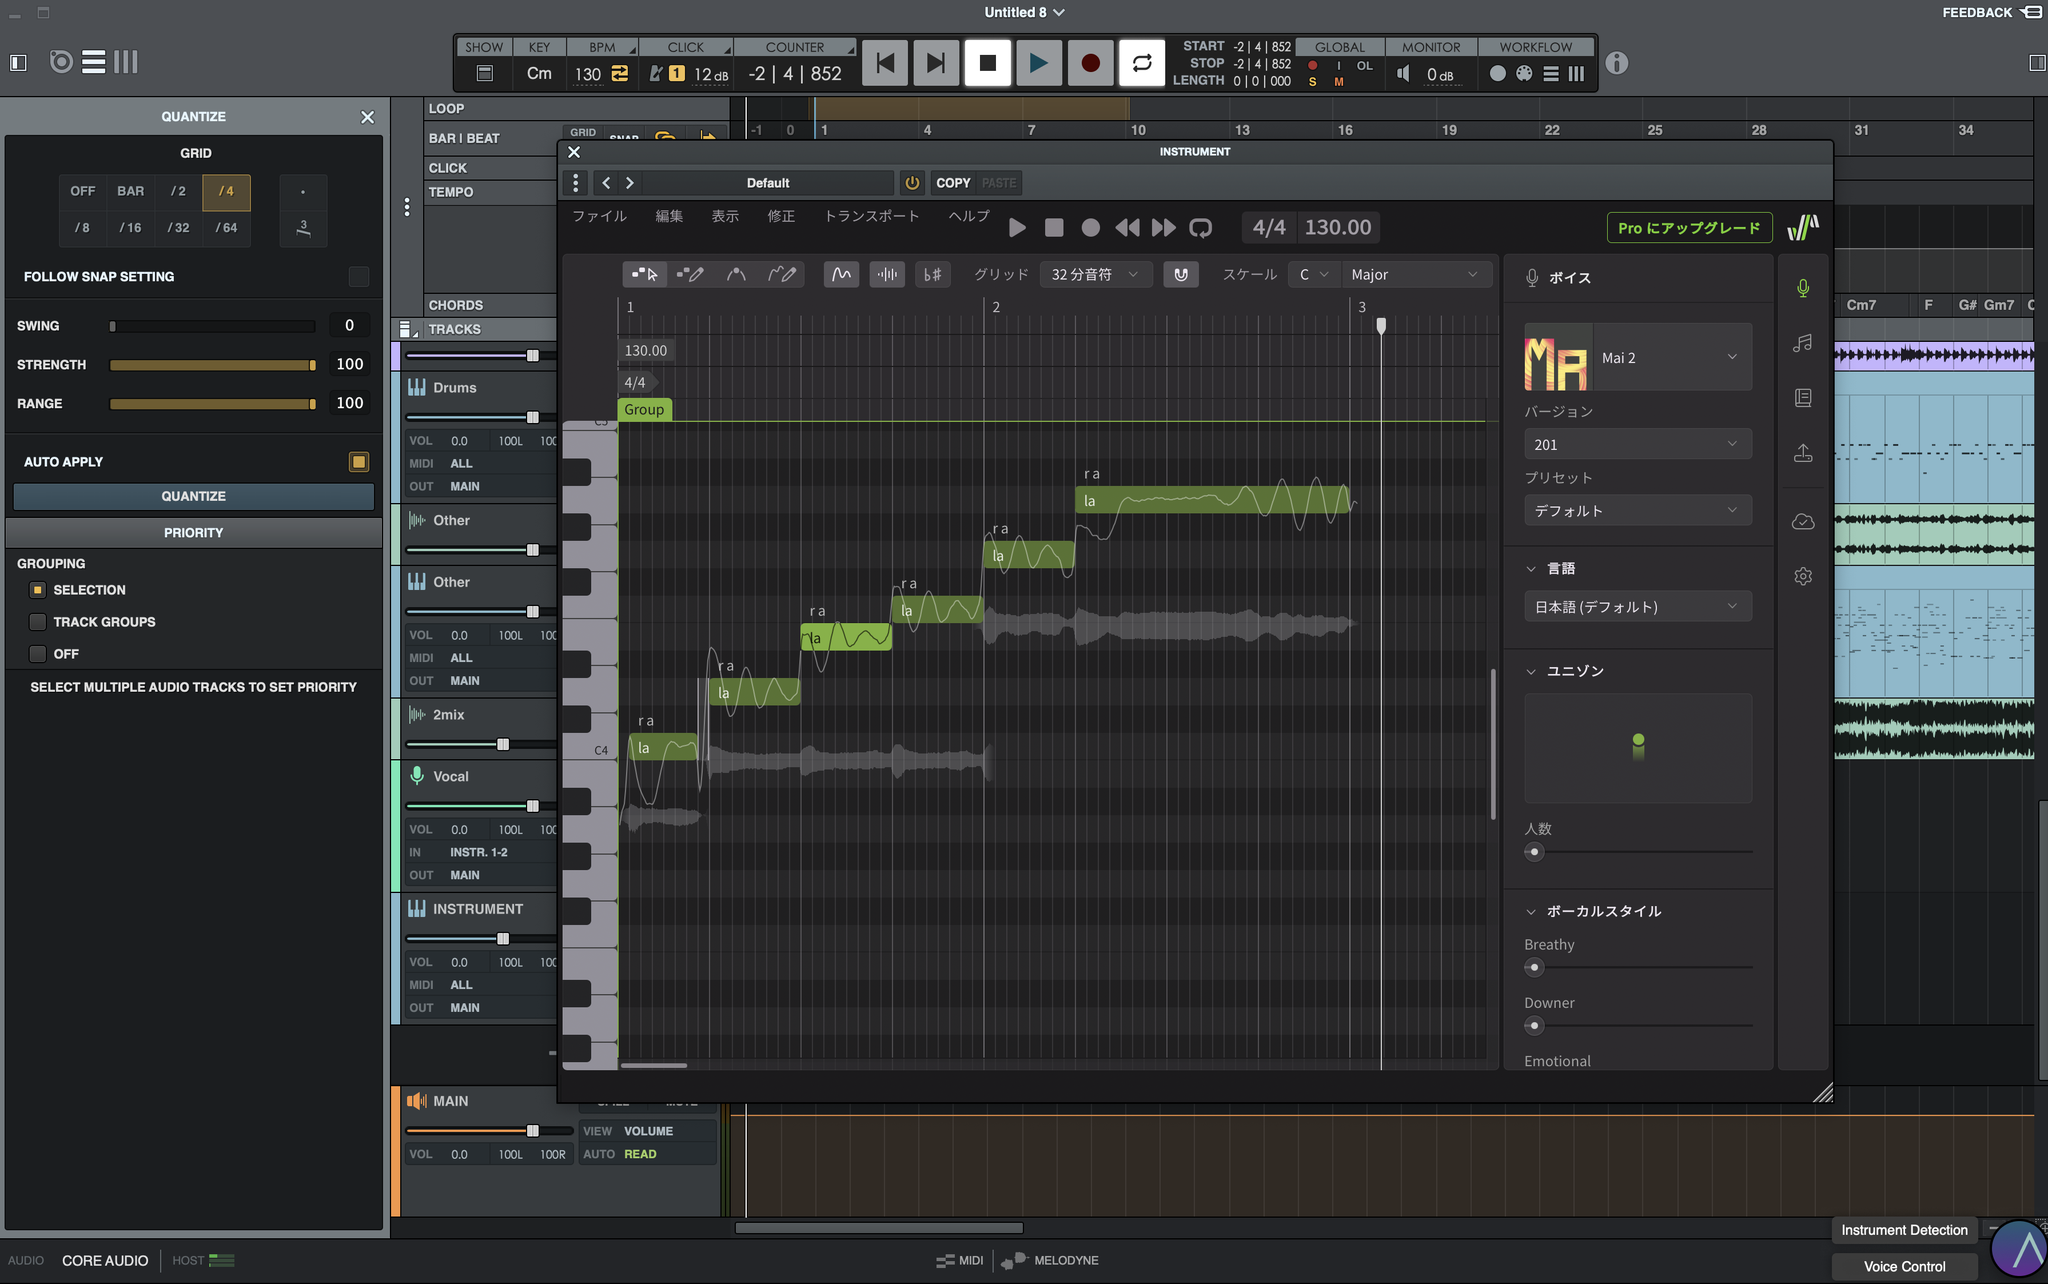Select the note pencil draw tool
Viewport: 2048px width, 1284px height.
click(690, 274)
